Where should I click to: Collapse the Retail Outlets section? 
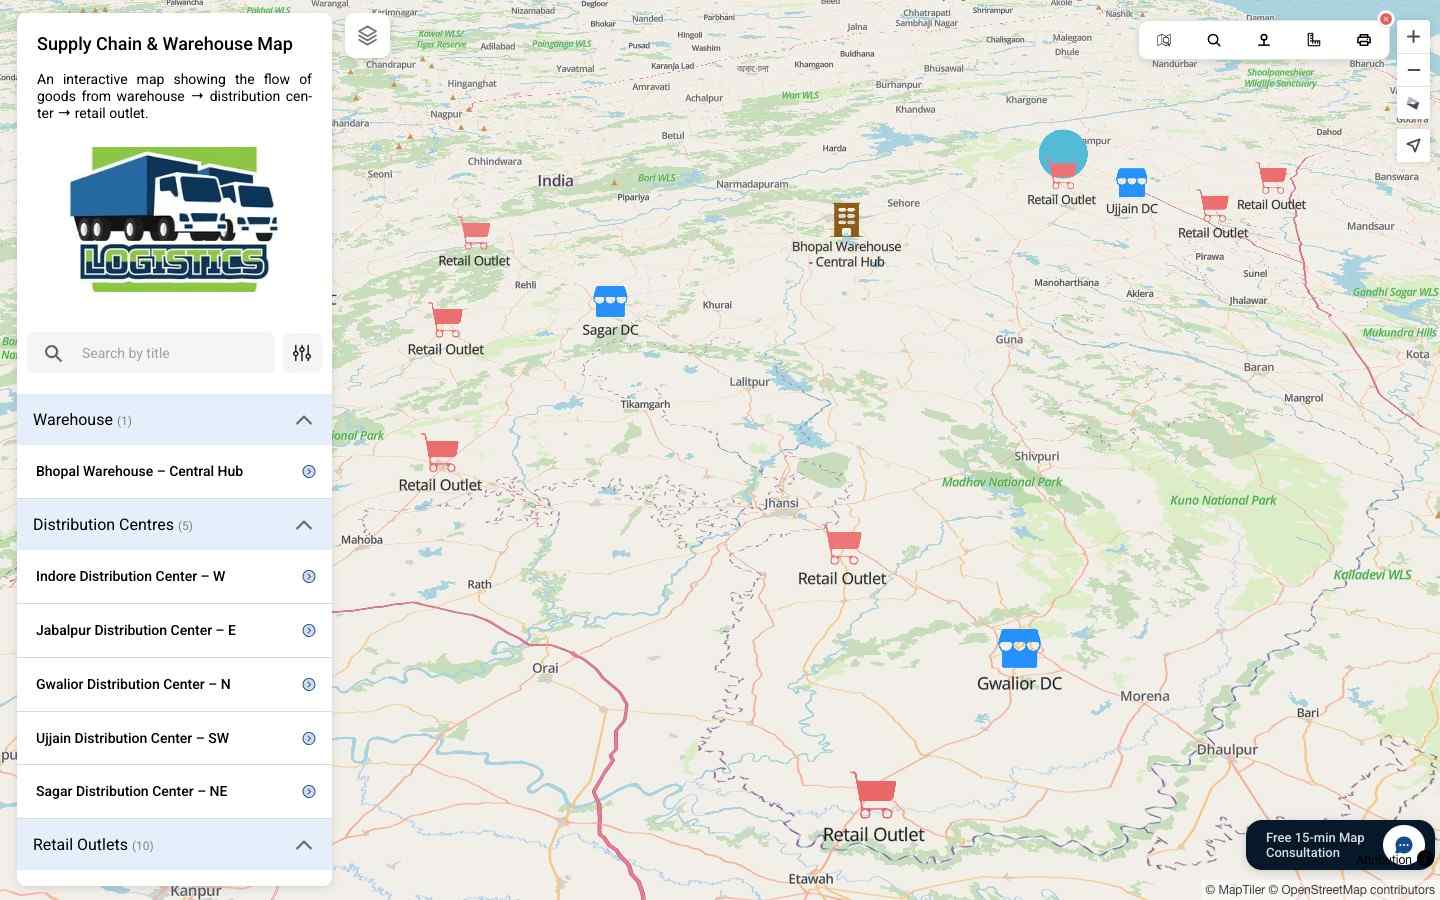pyautogui.click(x=304, y=845)
